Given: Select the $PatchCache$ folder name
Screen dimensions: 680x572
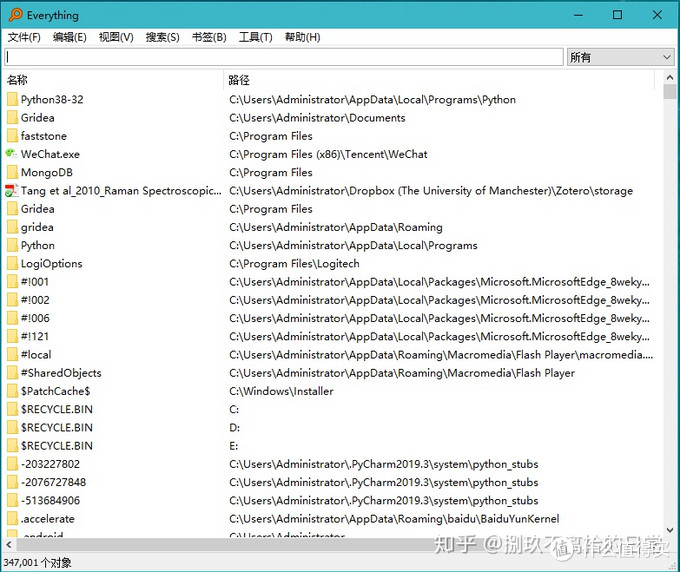Looking at the screenshot, I should pyautogui.click(x=56, y=391).
